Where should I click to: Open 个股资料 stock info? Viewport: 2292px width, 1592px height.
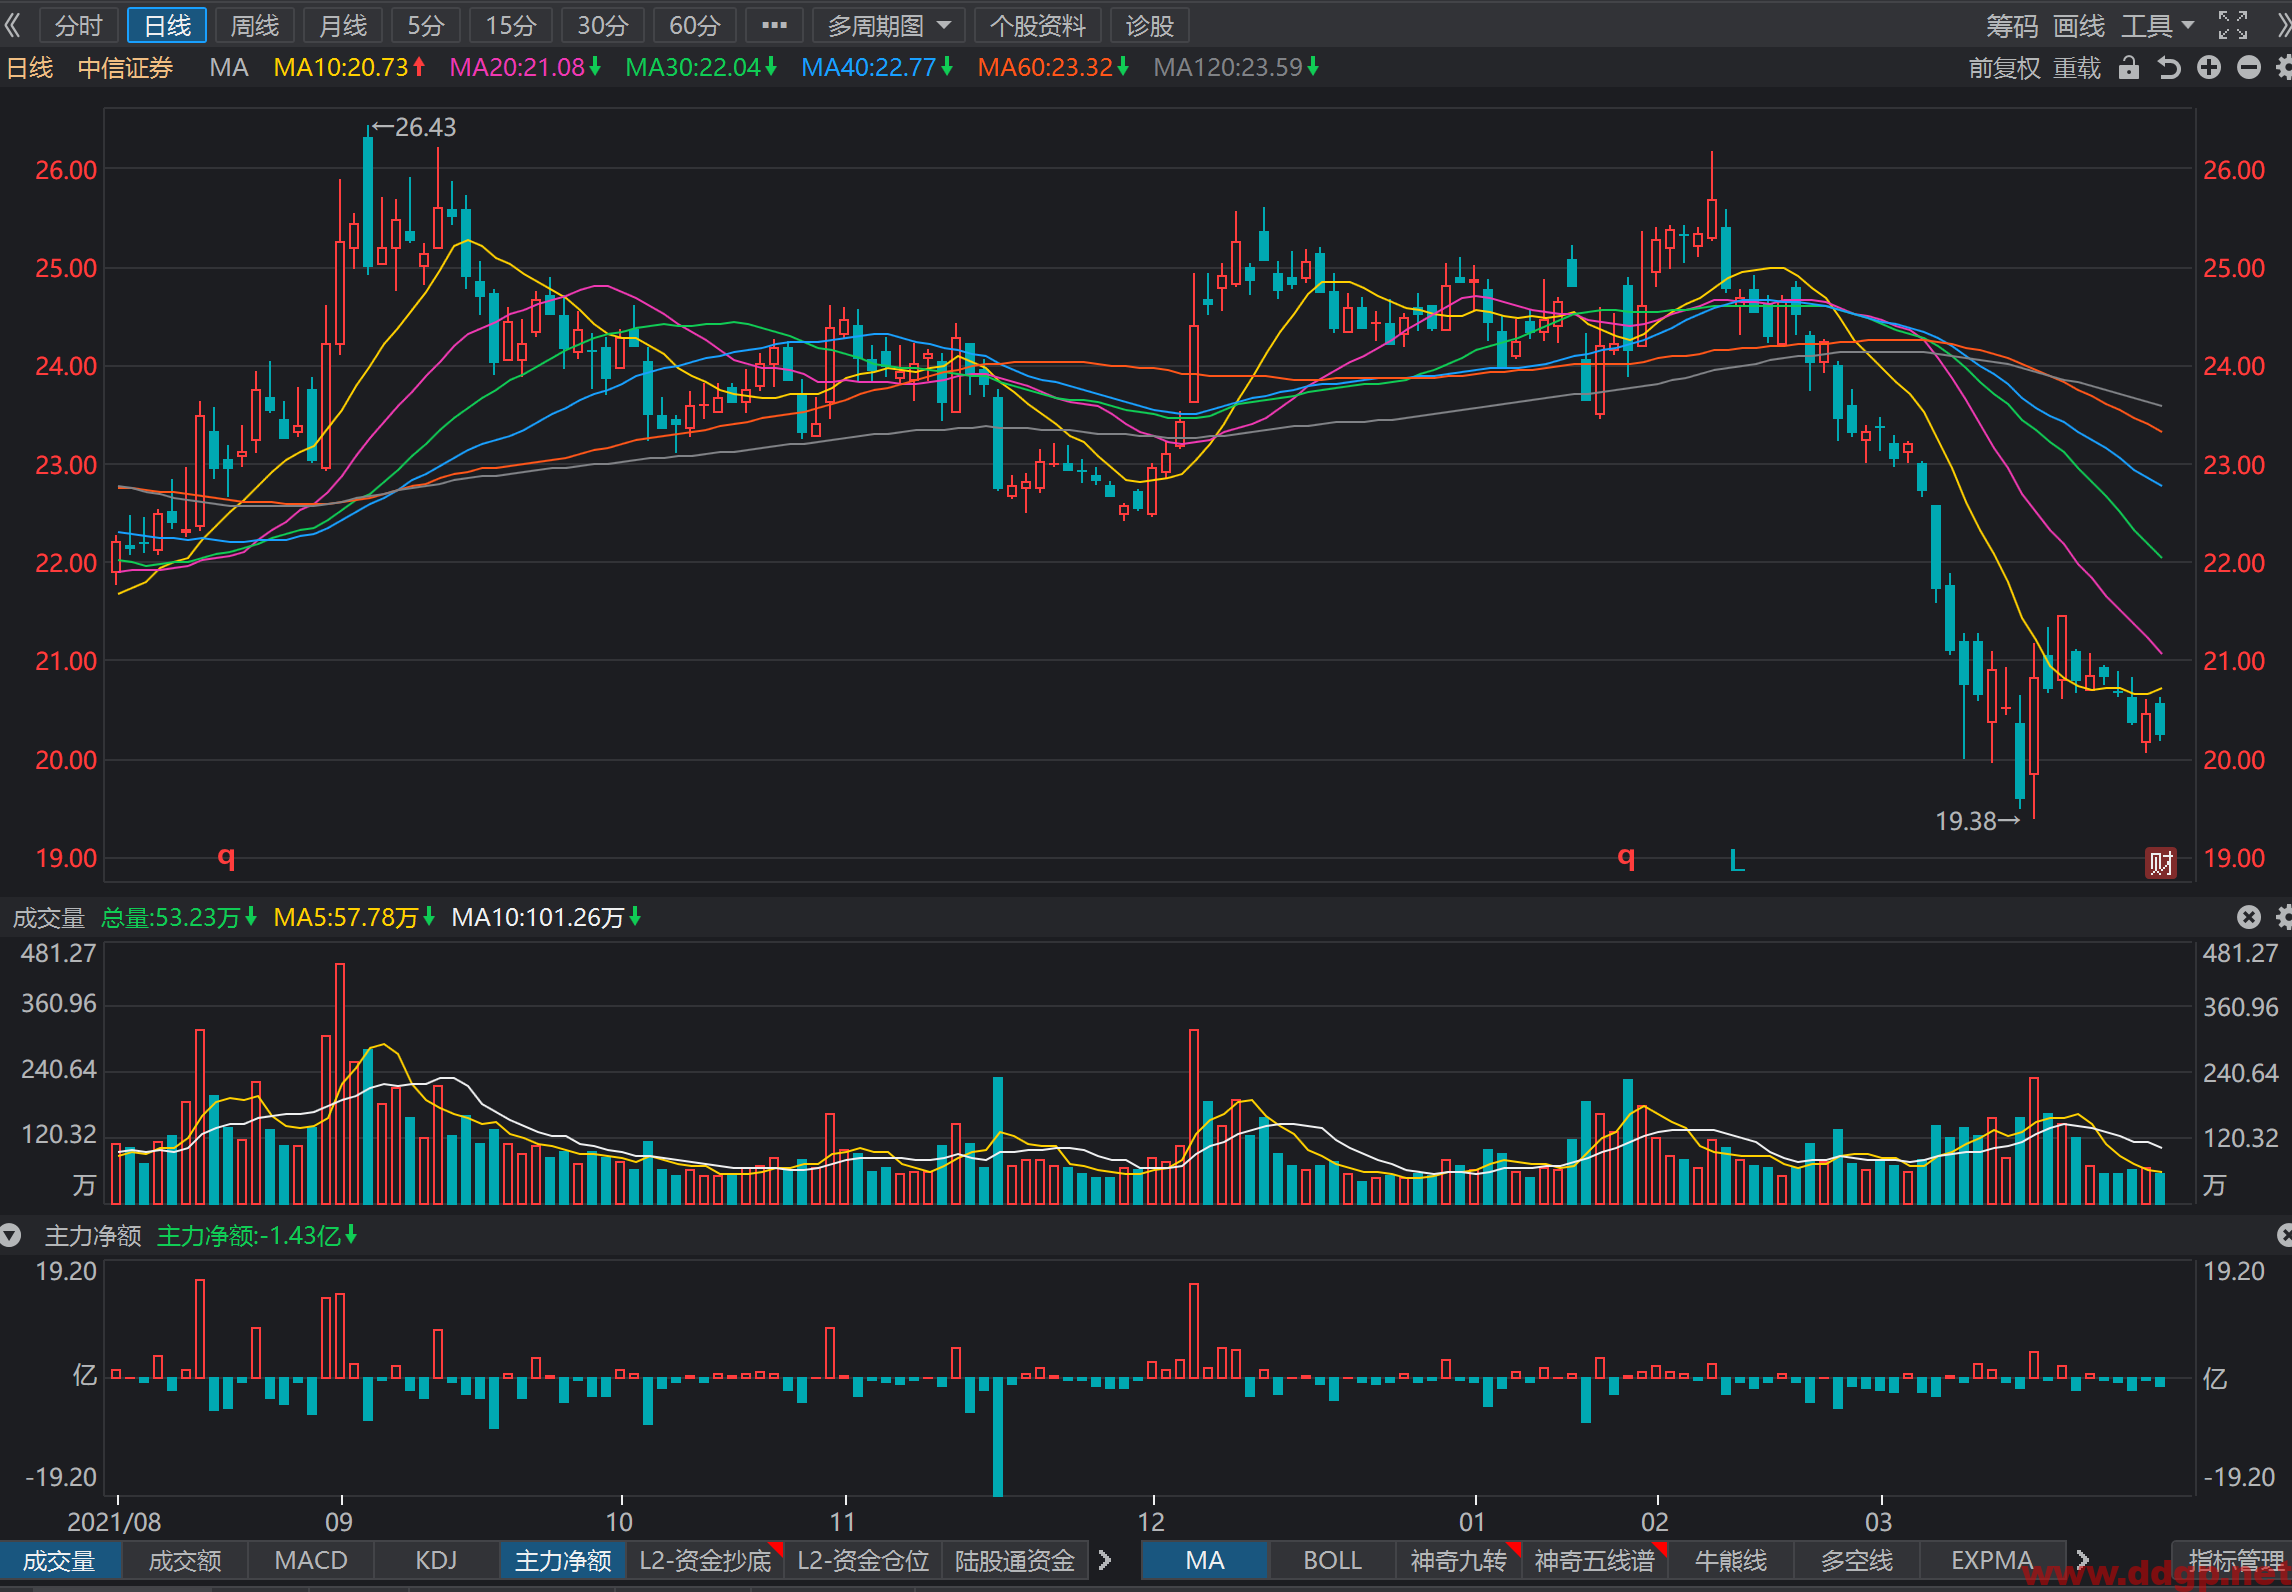pos(1037,25)
